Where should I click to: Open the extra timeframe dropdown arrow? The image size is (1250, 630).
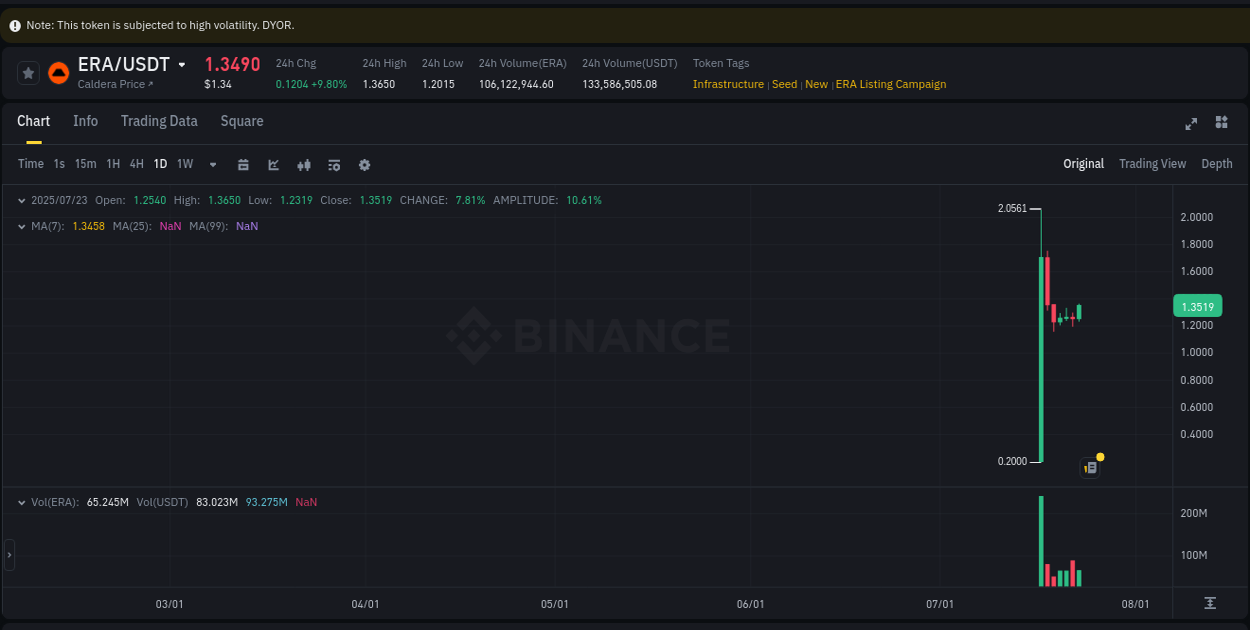[212, 164]
